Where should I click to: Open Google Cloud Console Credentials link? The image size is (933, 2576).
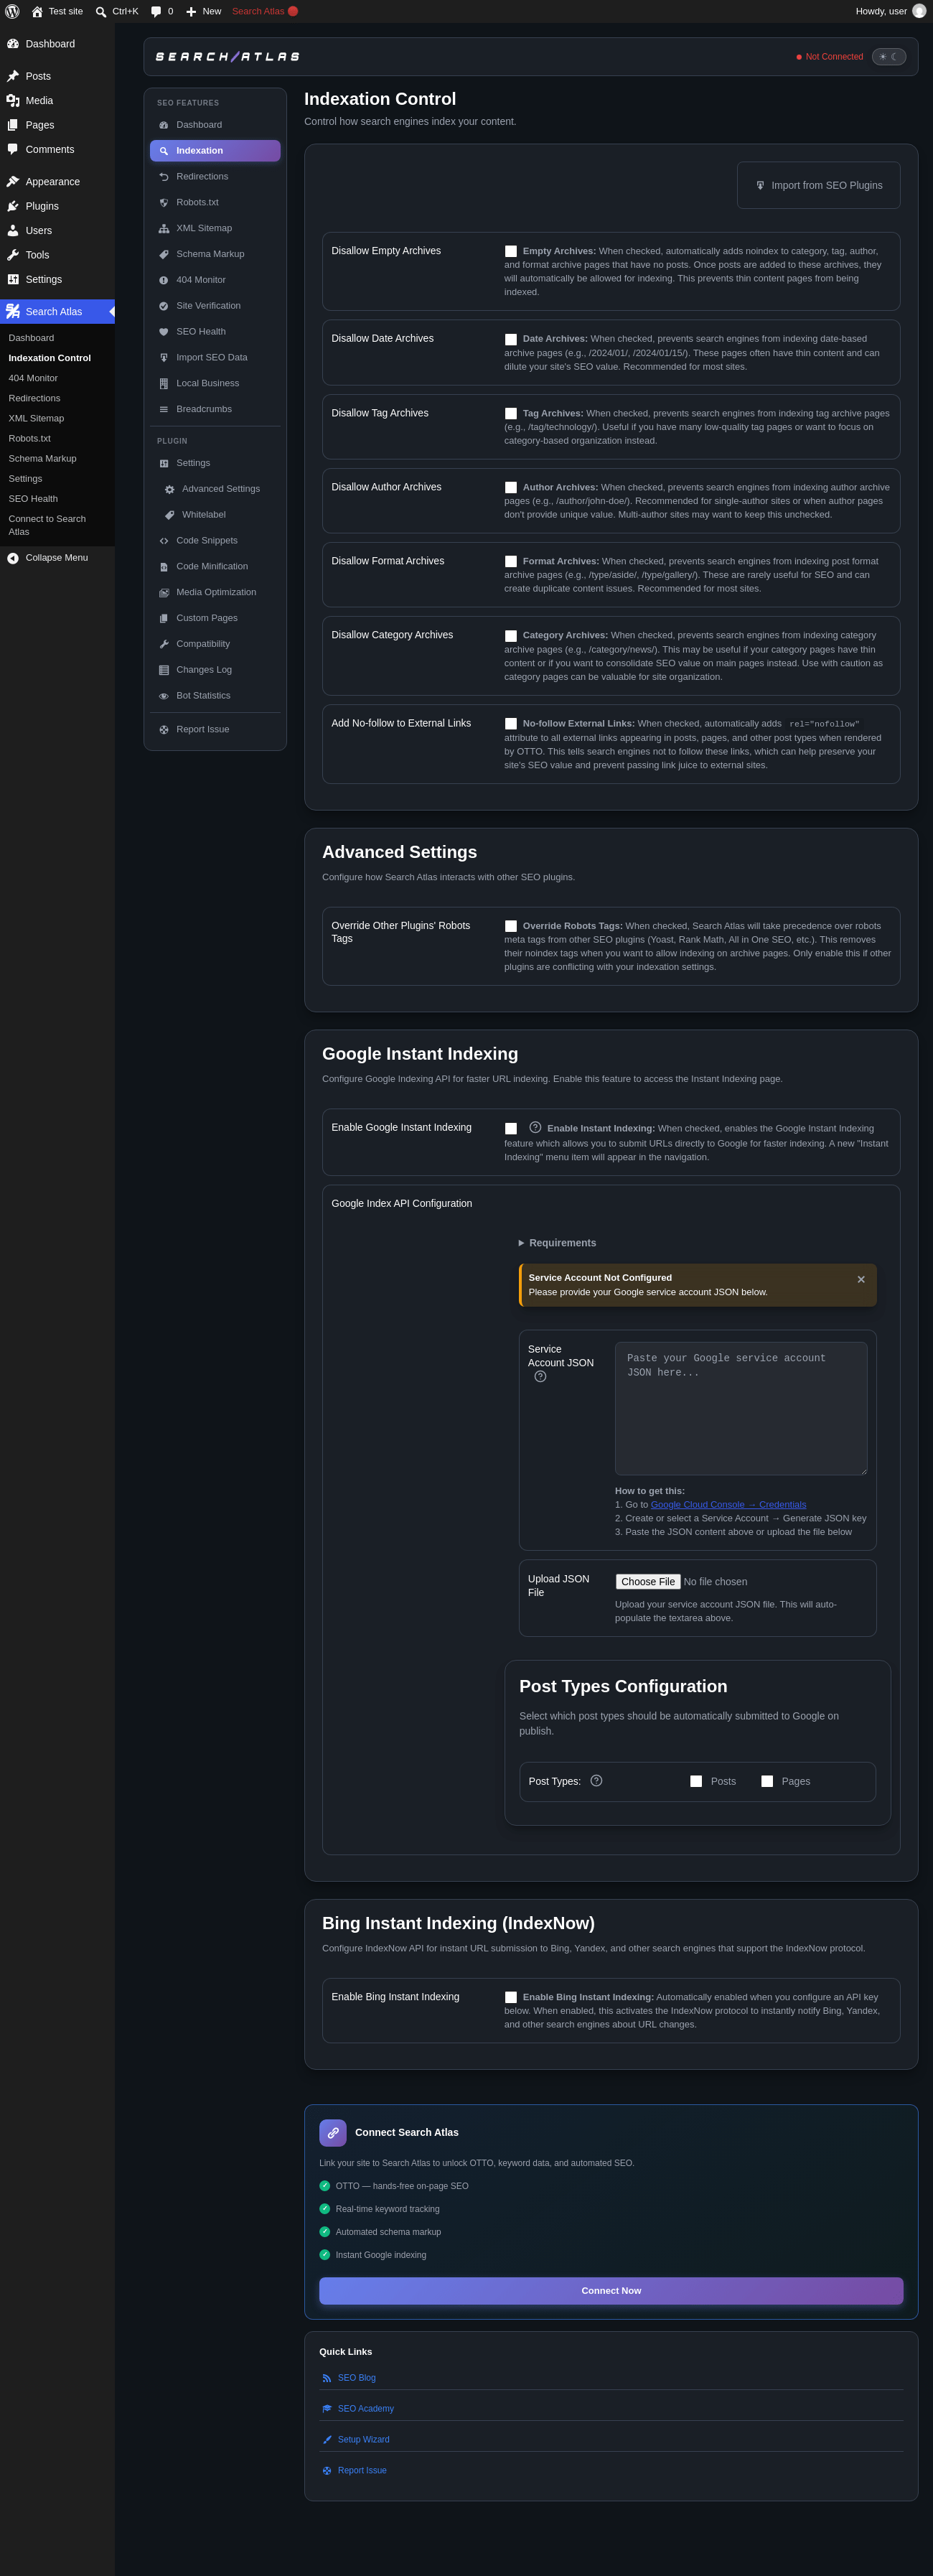pos(728,1505)
